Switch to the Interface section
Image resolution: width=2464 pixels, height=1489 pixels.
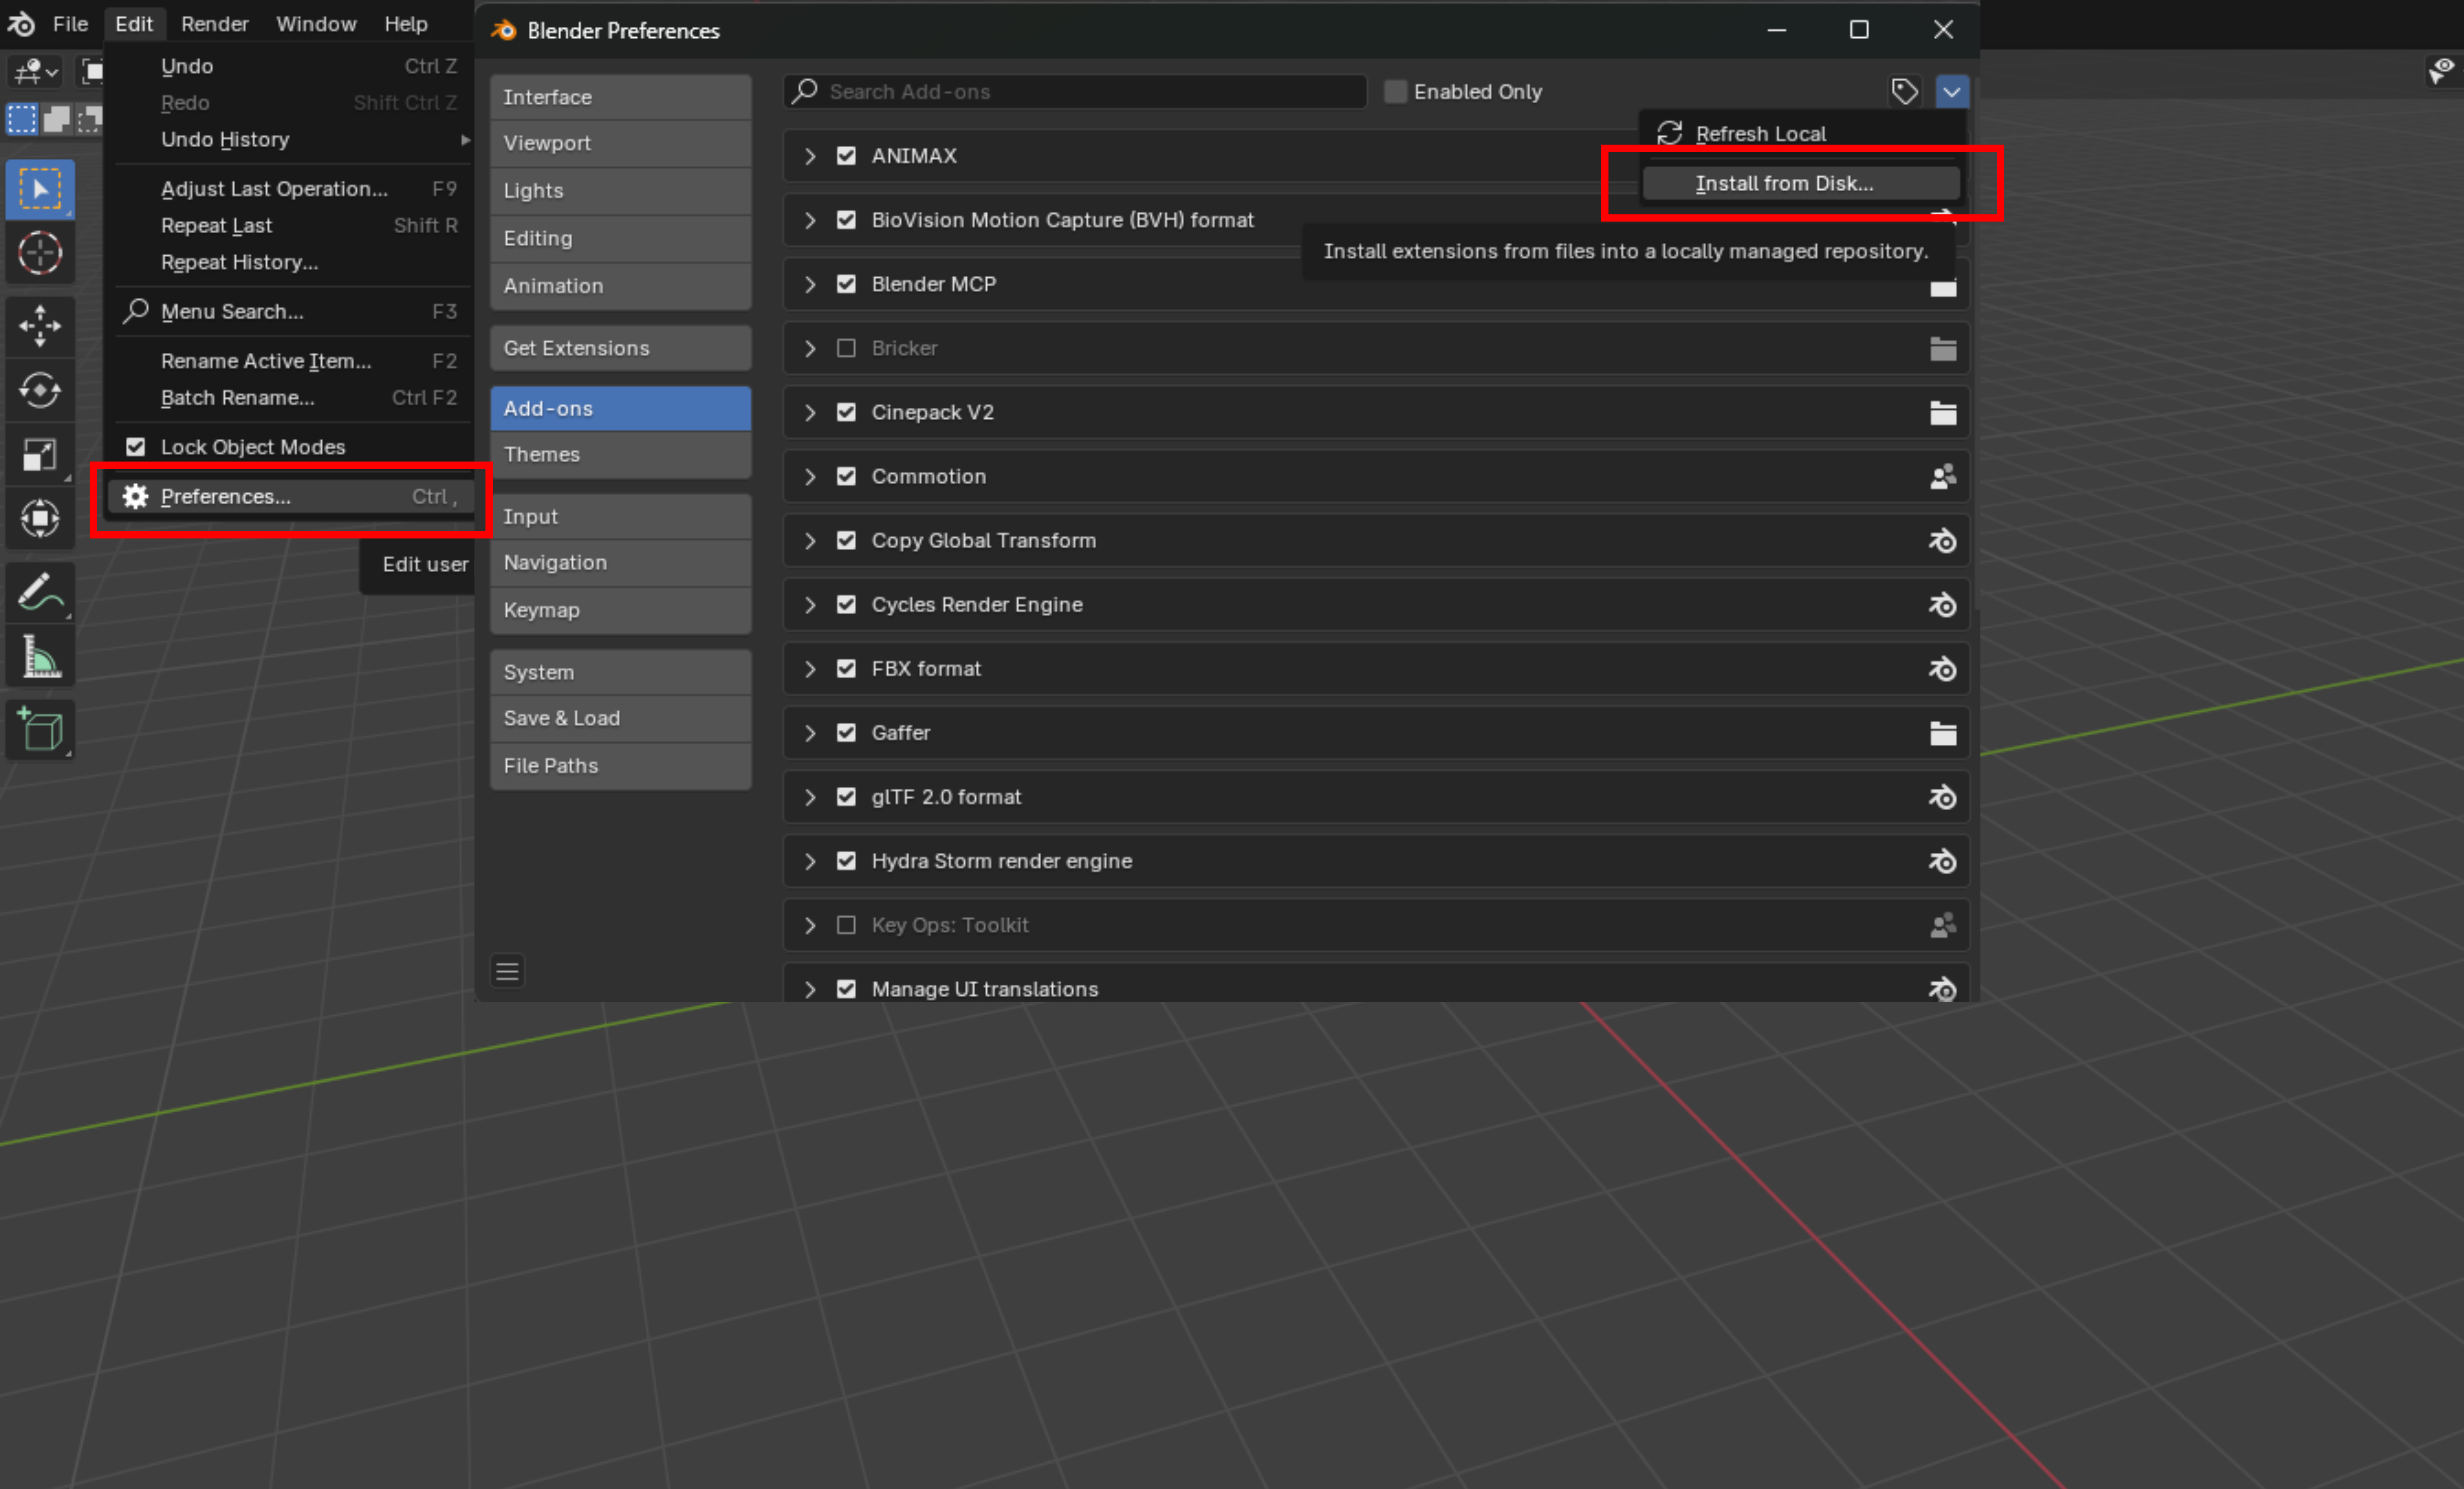620,97
